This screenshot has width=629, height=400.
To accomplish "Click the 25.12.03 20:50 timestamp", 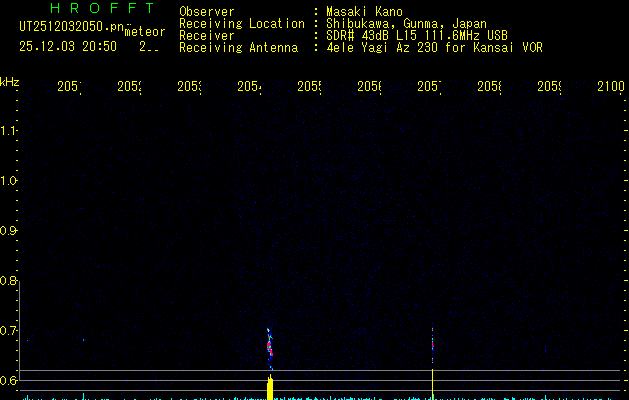I will [x=67, y=46].
